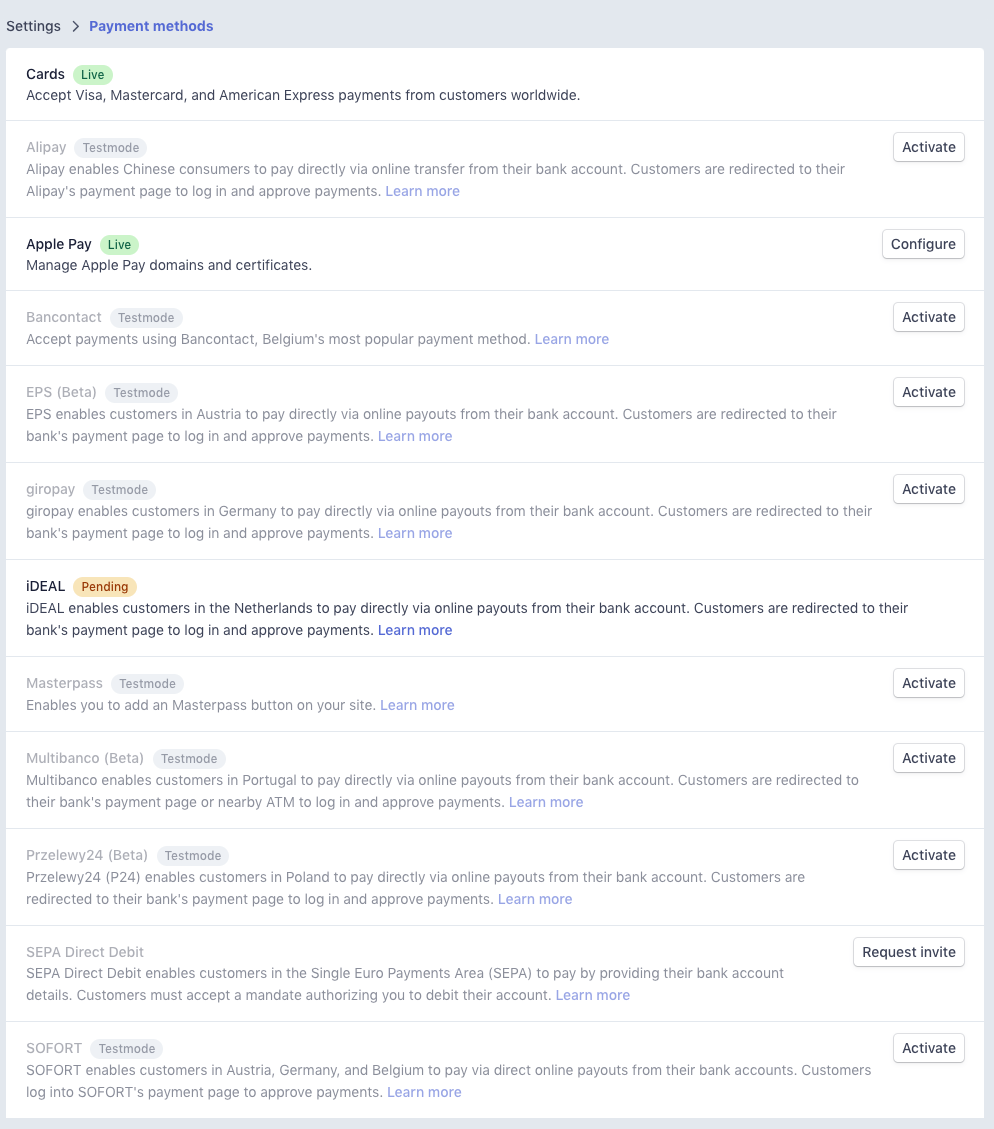Viewport: 994px width, 1129px height.
Task: Select the Payment methods breadcrumb item
Action: coord(151,26)
